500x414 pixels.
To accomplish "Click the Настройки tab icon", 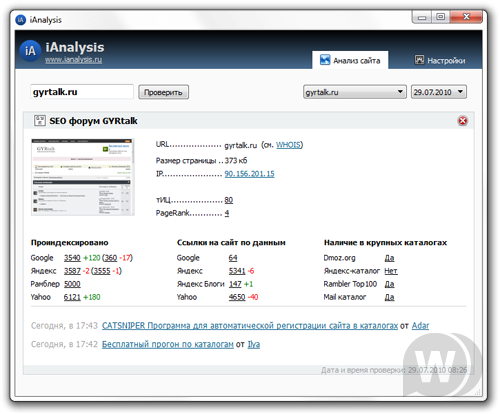I will (419, 60).
